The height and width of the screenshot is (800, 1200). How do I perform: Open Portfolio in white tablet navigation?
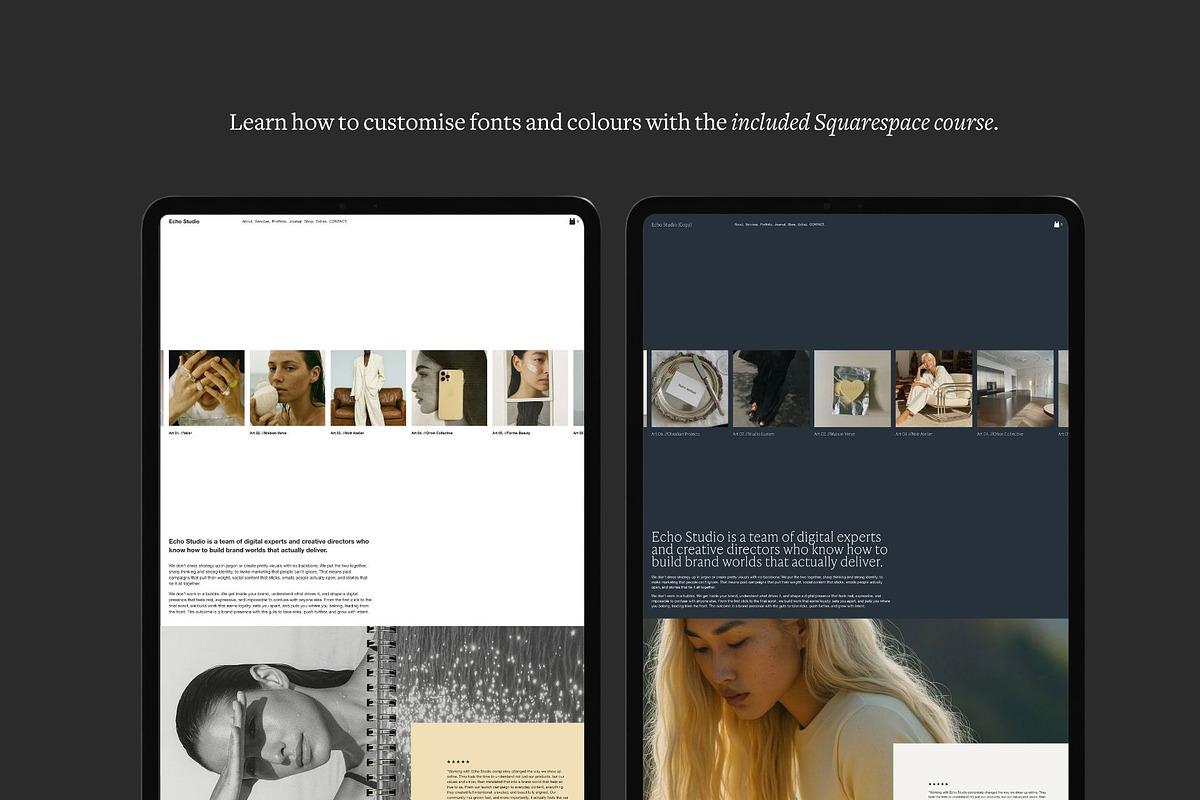point(279,221)
